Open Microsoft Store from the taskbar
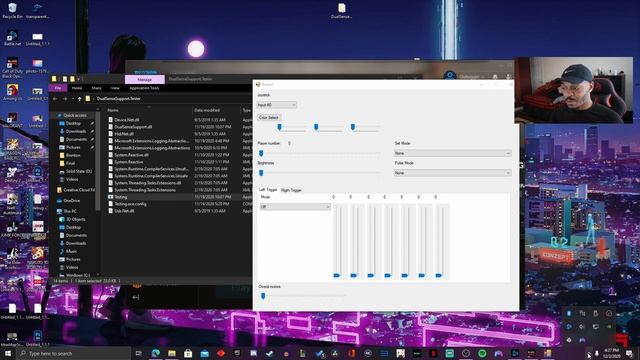The image size is (640, 360). click(x=188, y=353)
